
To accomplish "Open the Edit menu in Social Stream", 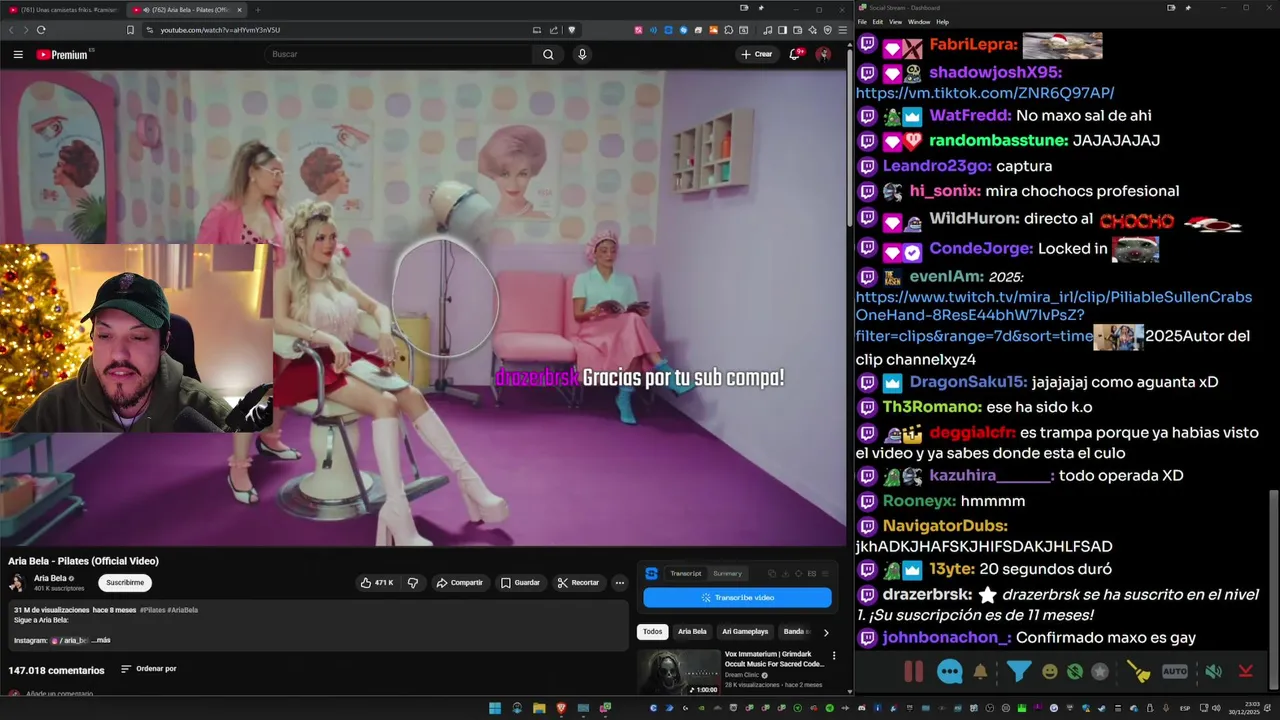I will pyautogui.click(x=877, y=21).
